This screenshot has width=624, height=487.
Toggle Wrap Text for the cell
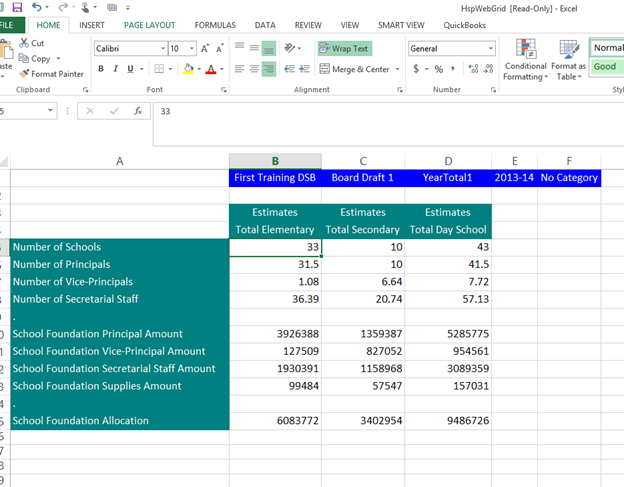344,48
